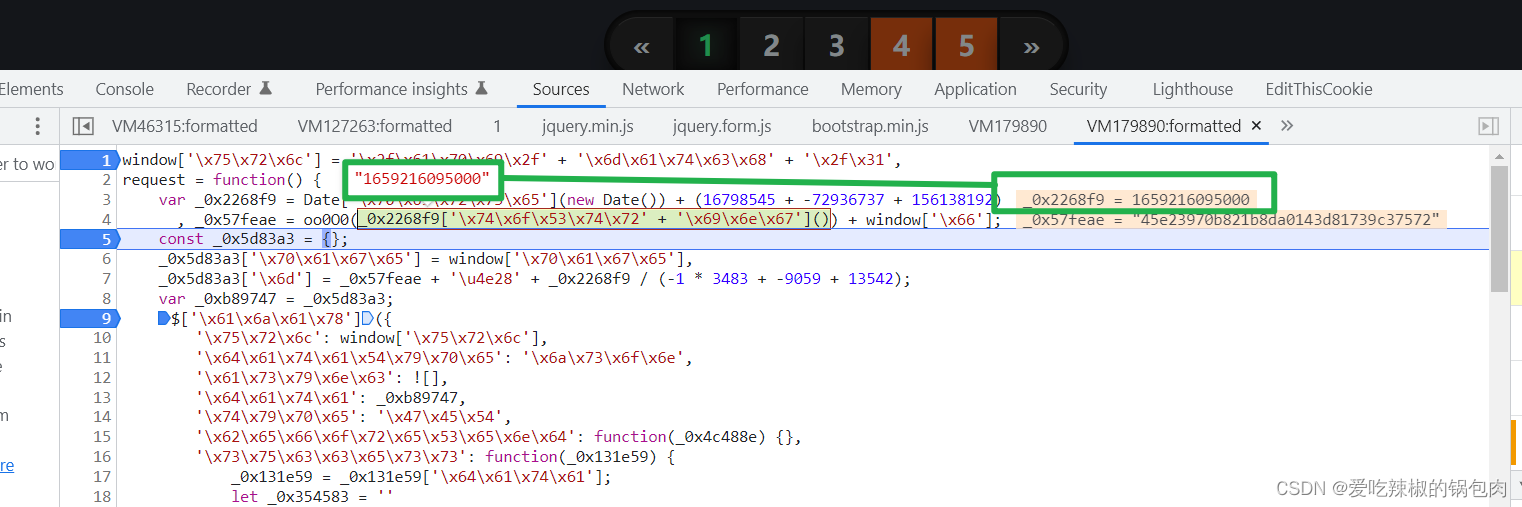The image size is (1522, 507).
Task: Set a breakpoint on line 16
Action: pyautogui.click(x=102, y=457)
